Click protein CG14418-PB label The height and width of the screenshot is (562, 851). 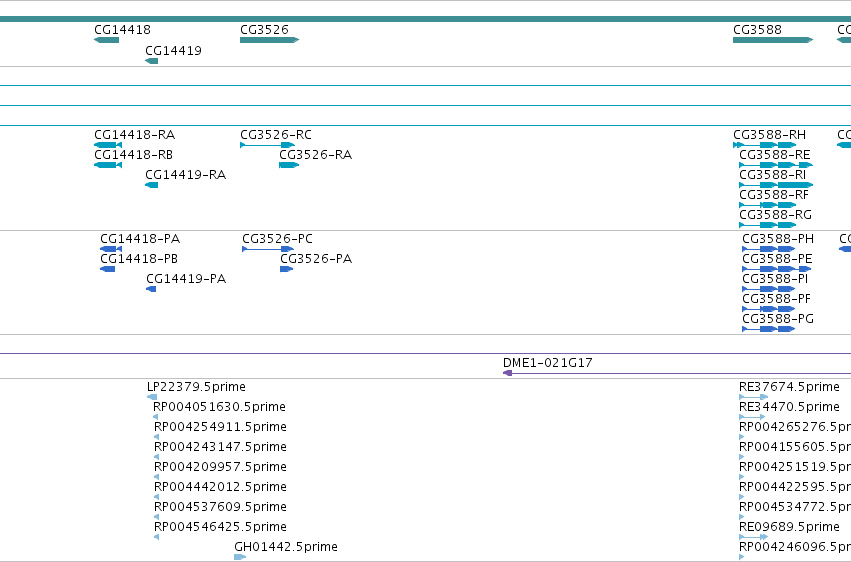139,259
